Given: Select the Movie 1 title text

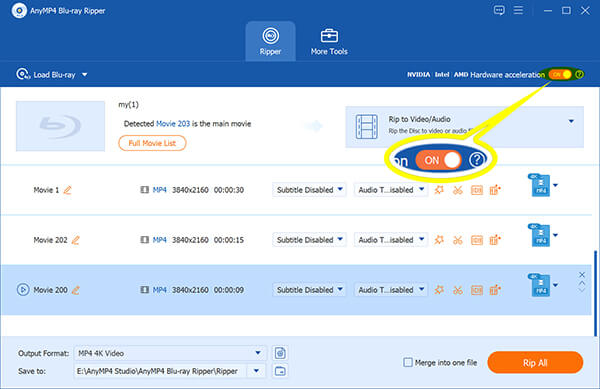Looking at the screenshot, I should [x=46, y=190].
